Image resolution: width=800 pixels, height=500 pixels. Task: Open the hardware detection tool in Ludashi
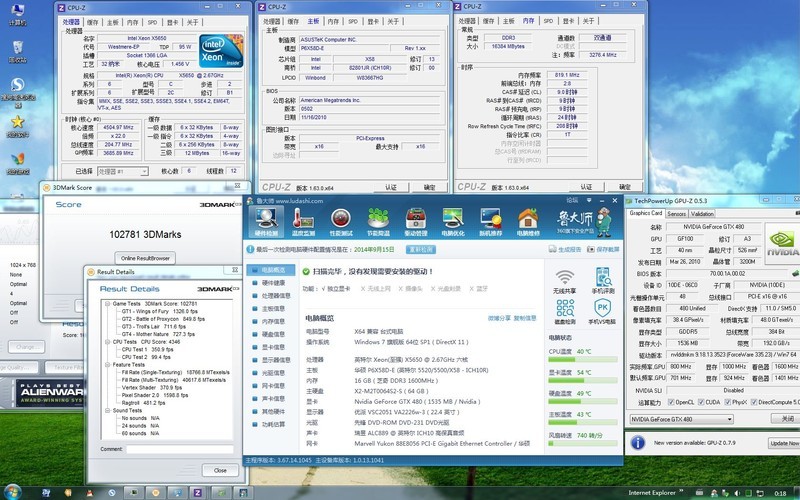click(266, 221)
